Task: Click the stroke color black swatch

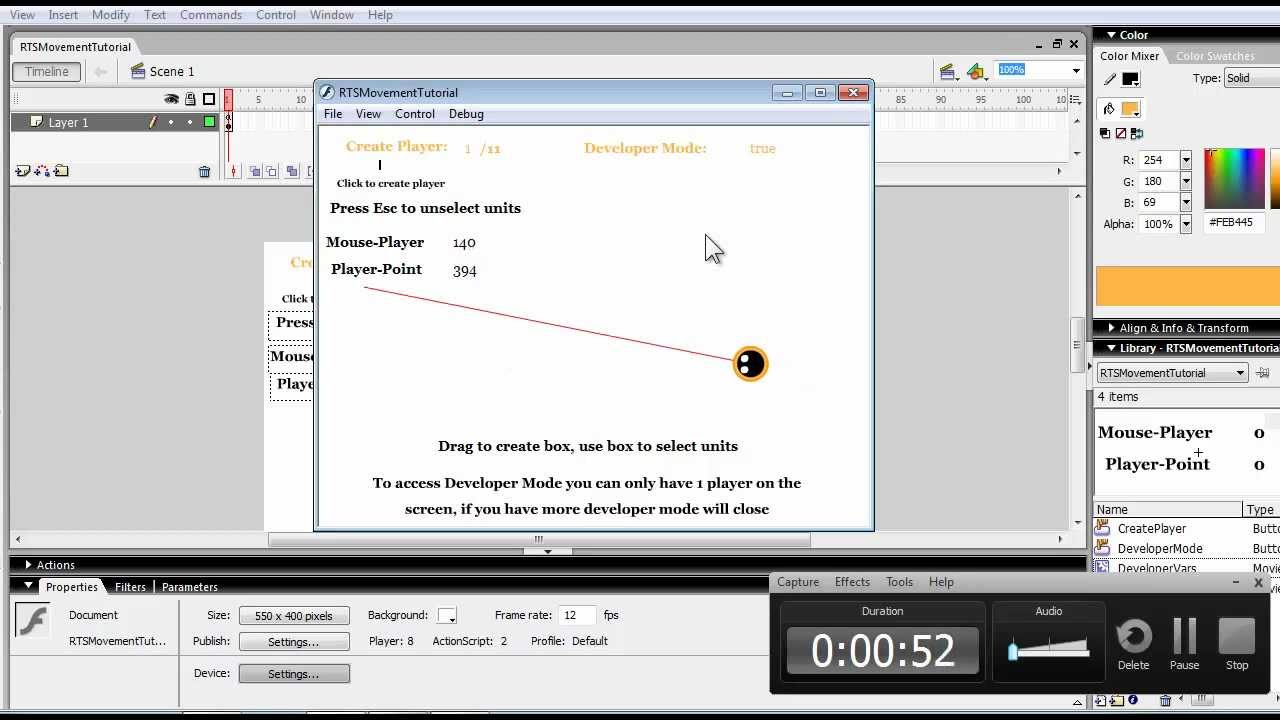Action: (1130, 79)
